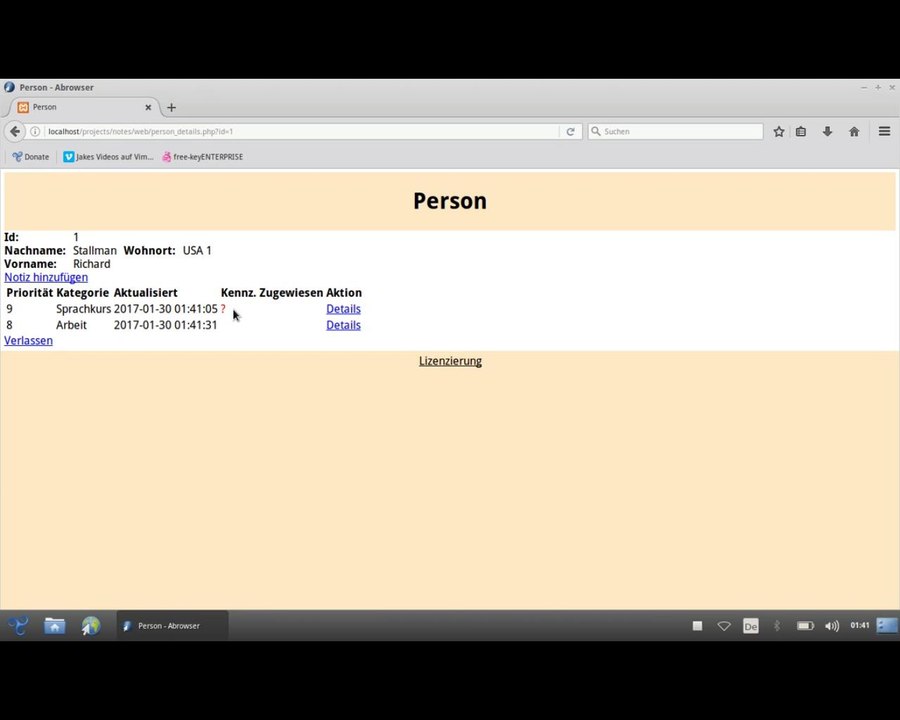Screen dimensions: 900x720
Task: Open the system start menu icon
Action: pyautogui.click(x=18, y=625)
